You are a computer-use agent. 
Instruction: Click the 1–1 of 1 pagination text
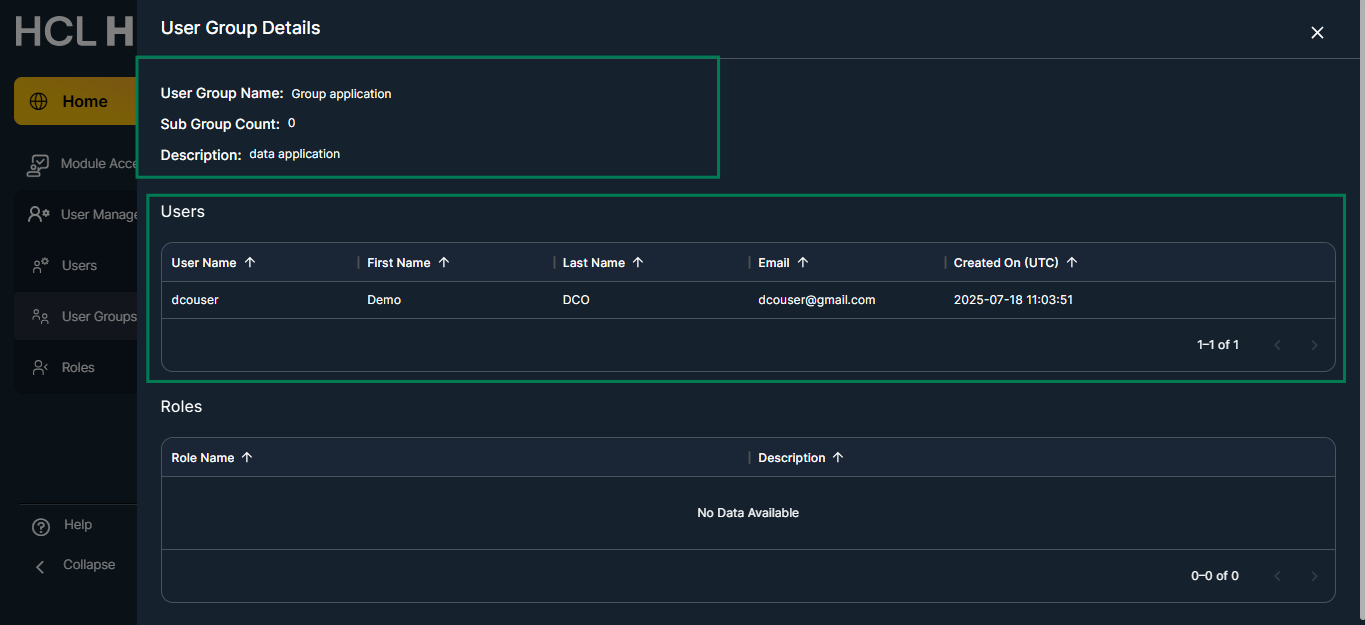pyautogui.click(x=1218, y=345)
